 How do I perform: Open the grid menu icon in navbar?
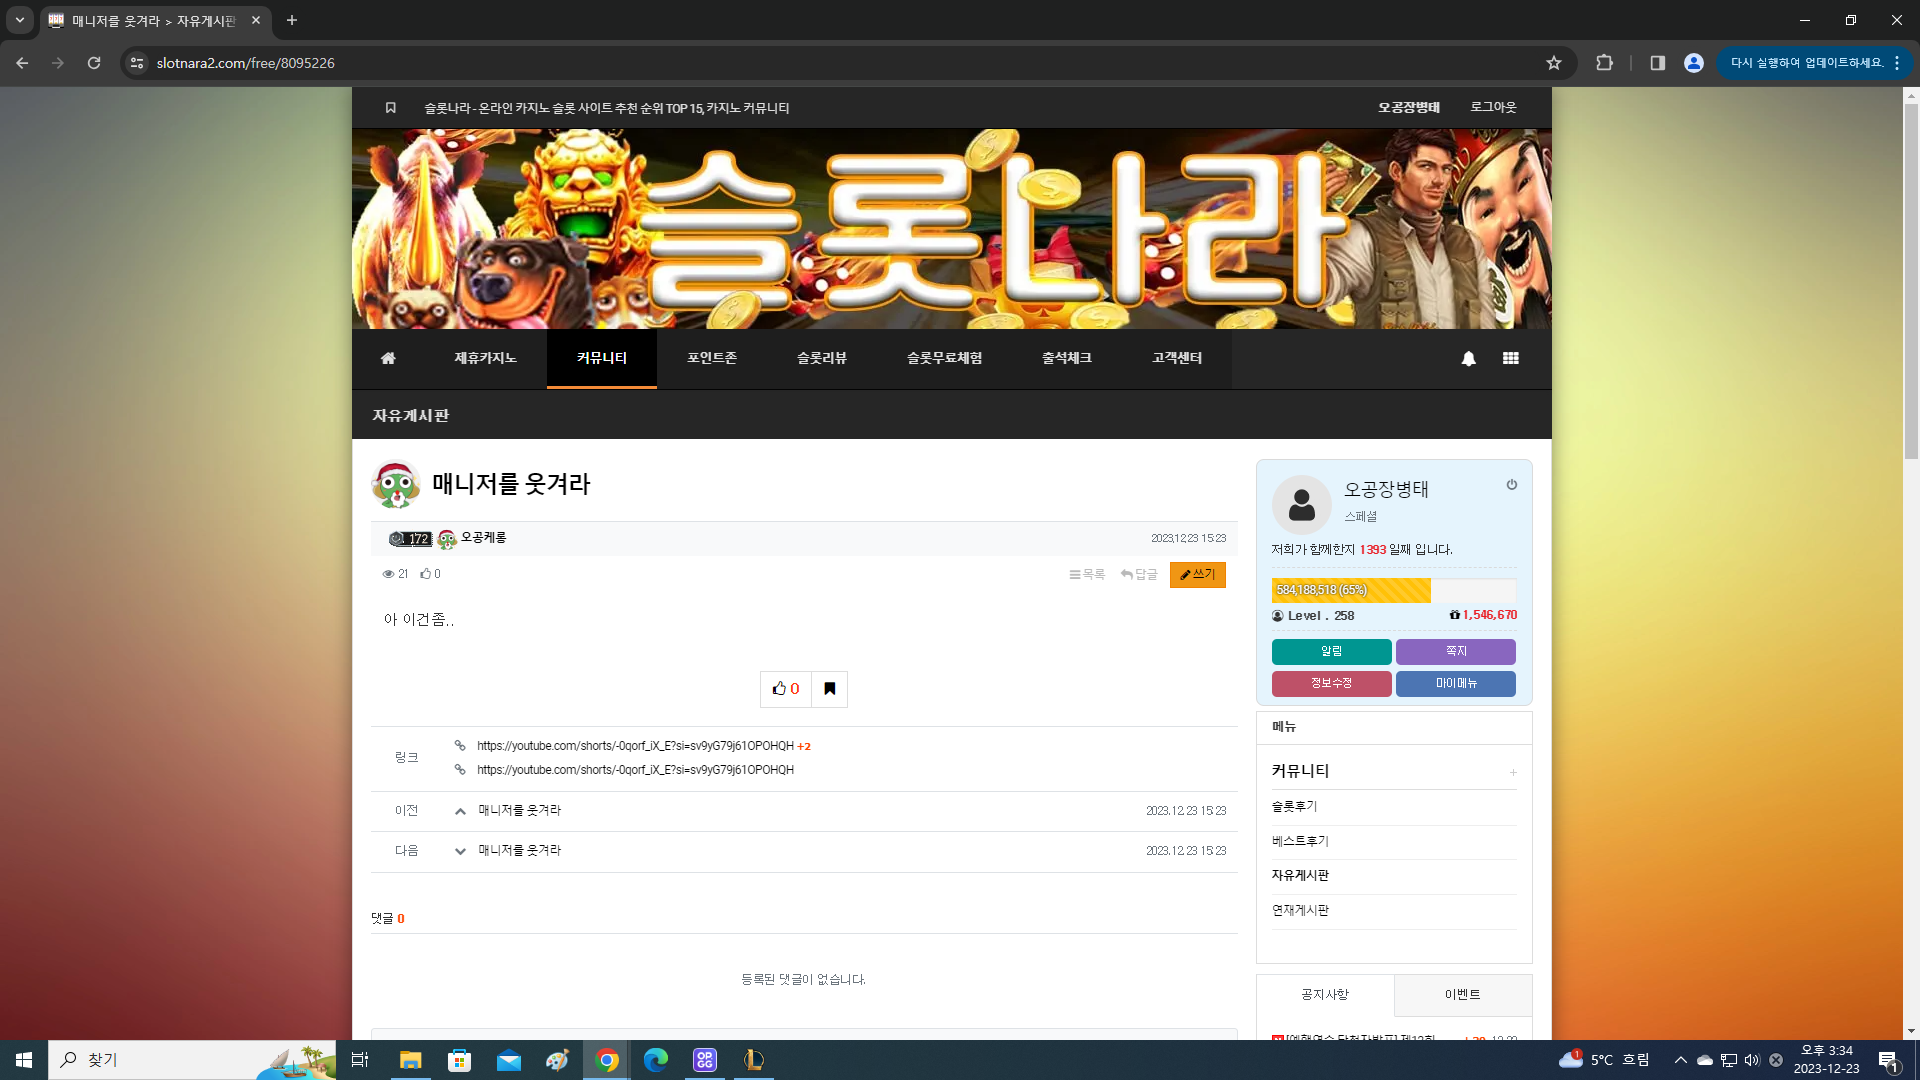pyautogui.click(x=1510, y=358)
